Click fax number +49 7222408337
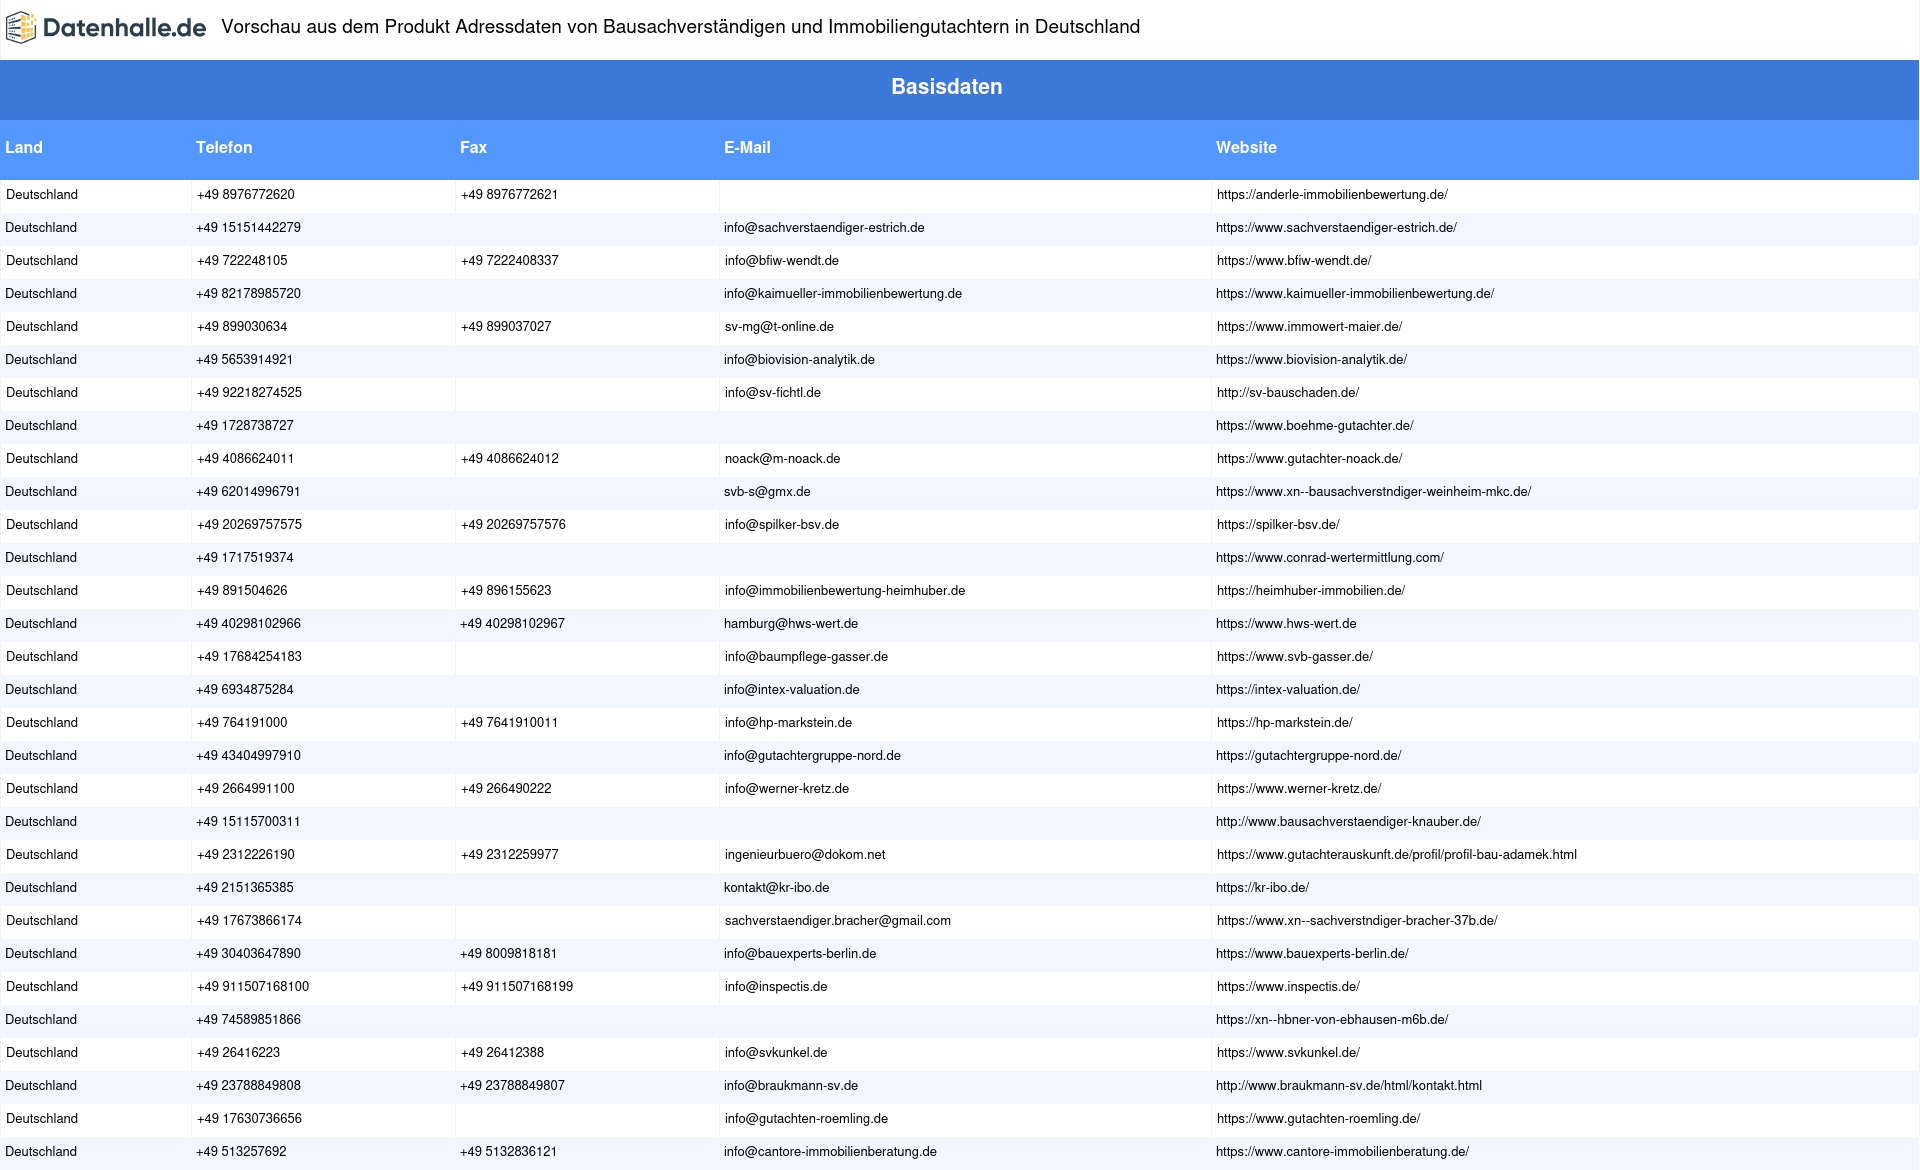Viewport: 1920px width, 1170px height. (510, 261)
